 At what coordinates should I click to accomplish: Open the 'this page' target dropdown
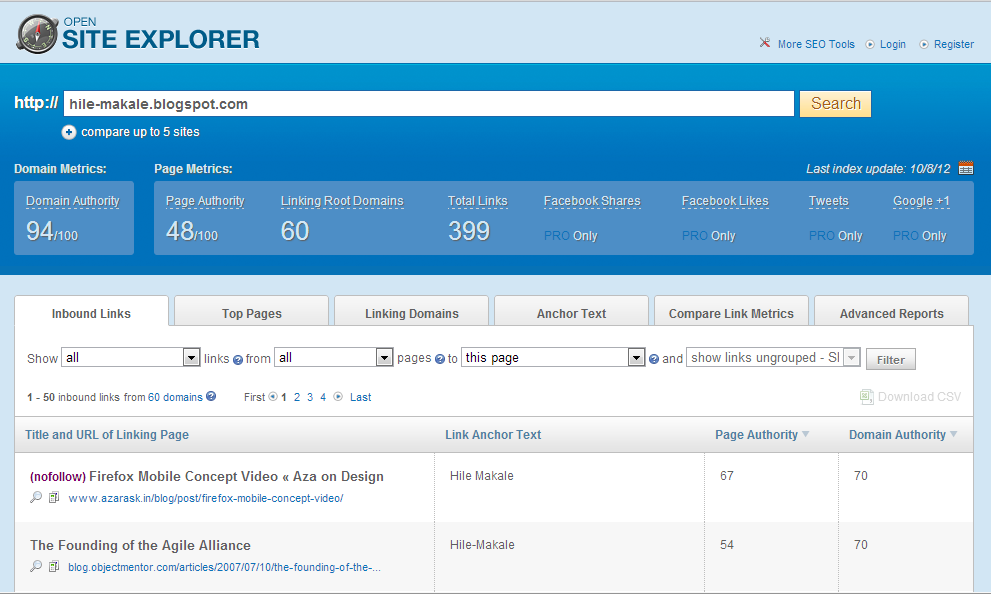coord(553,358)
